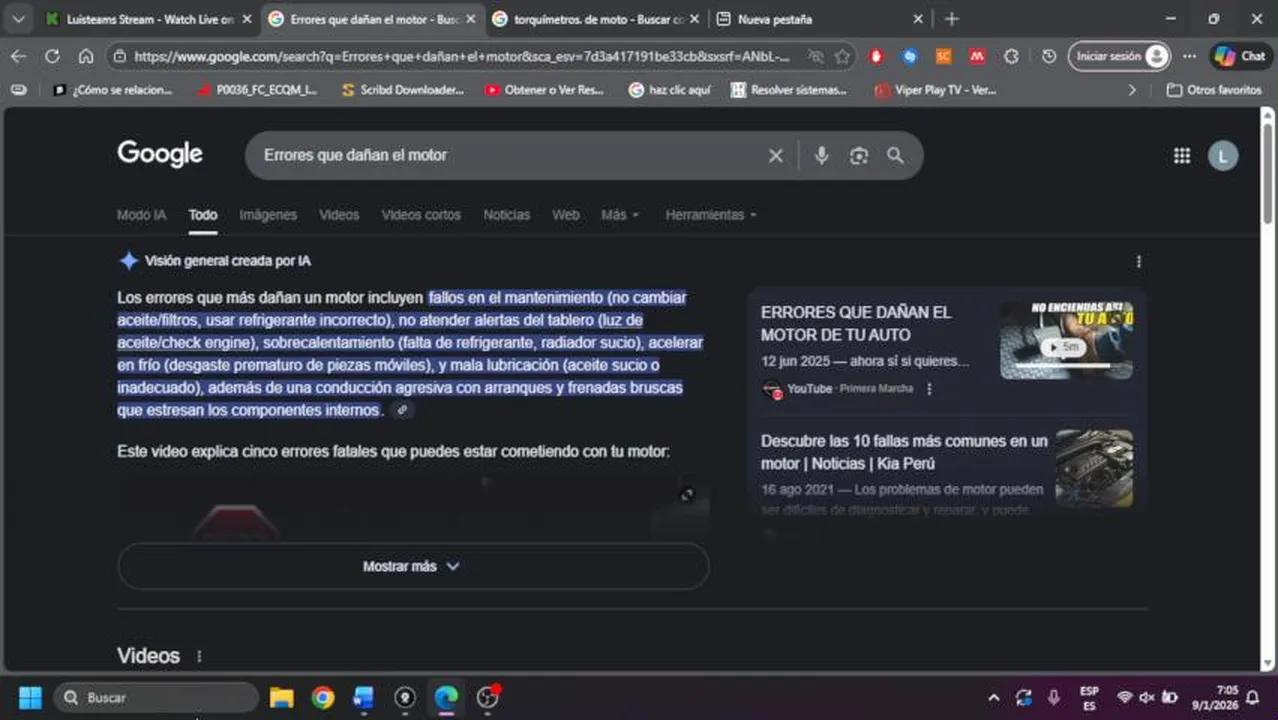1278x720 pixels.
Task: Switch to the Luisteams Stream tab
Action: [140, 19]
